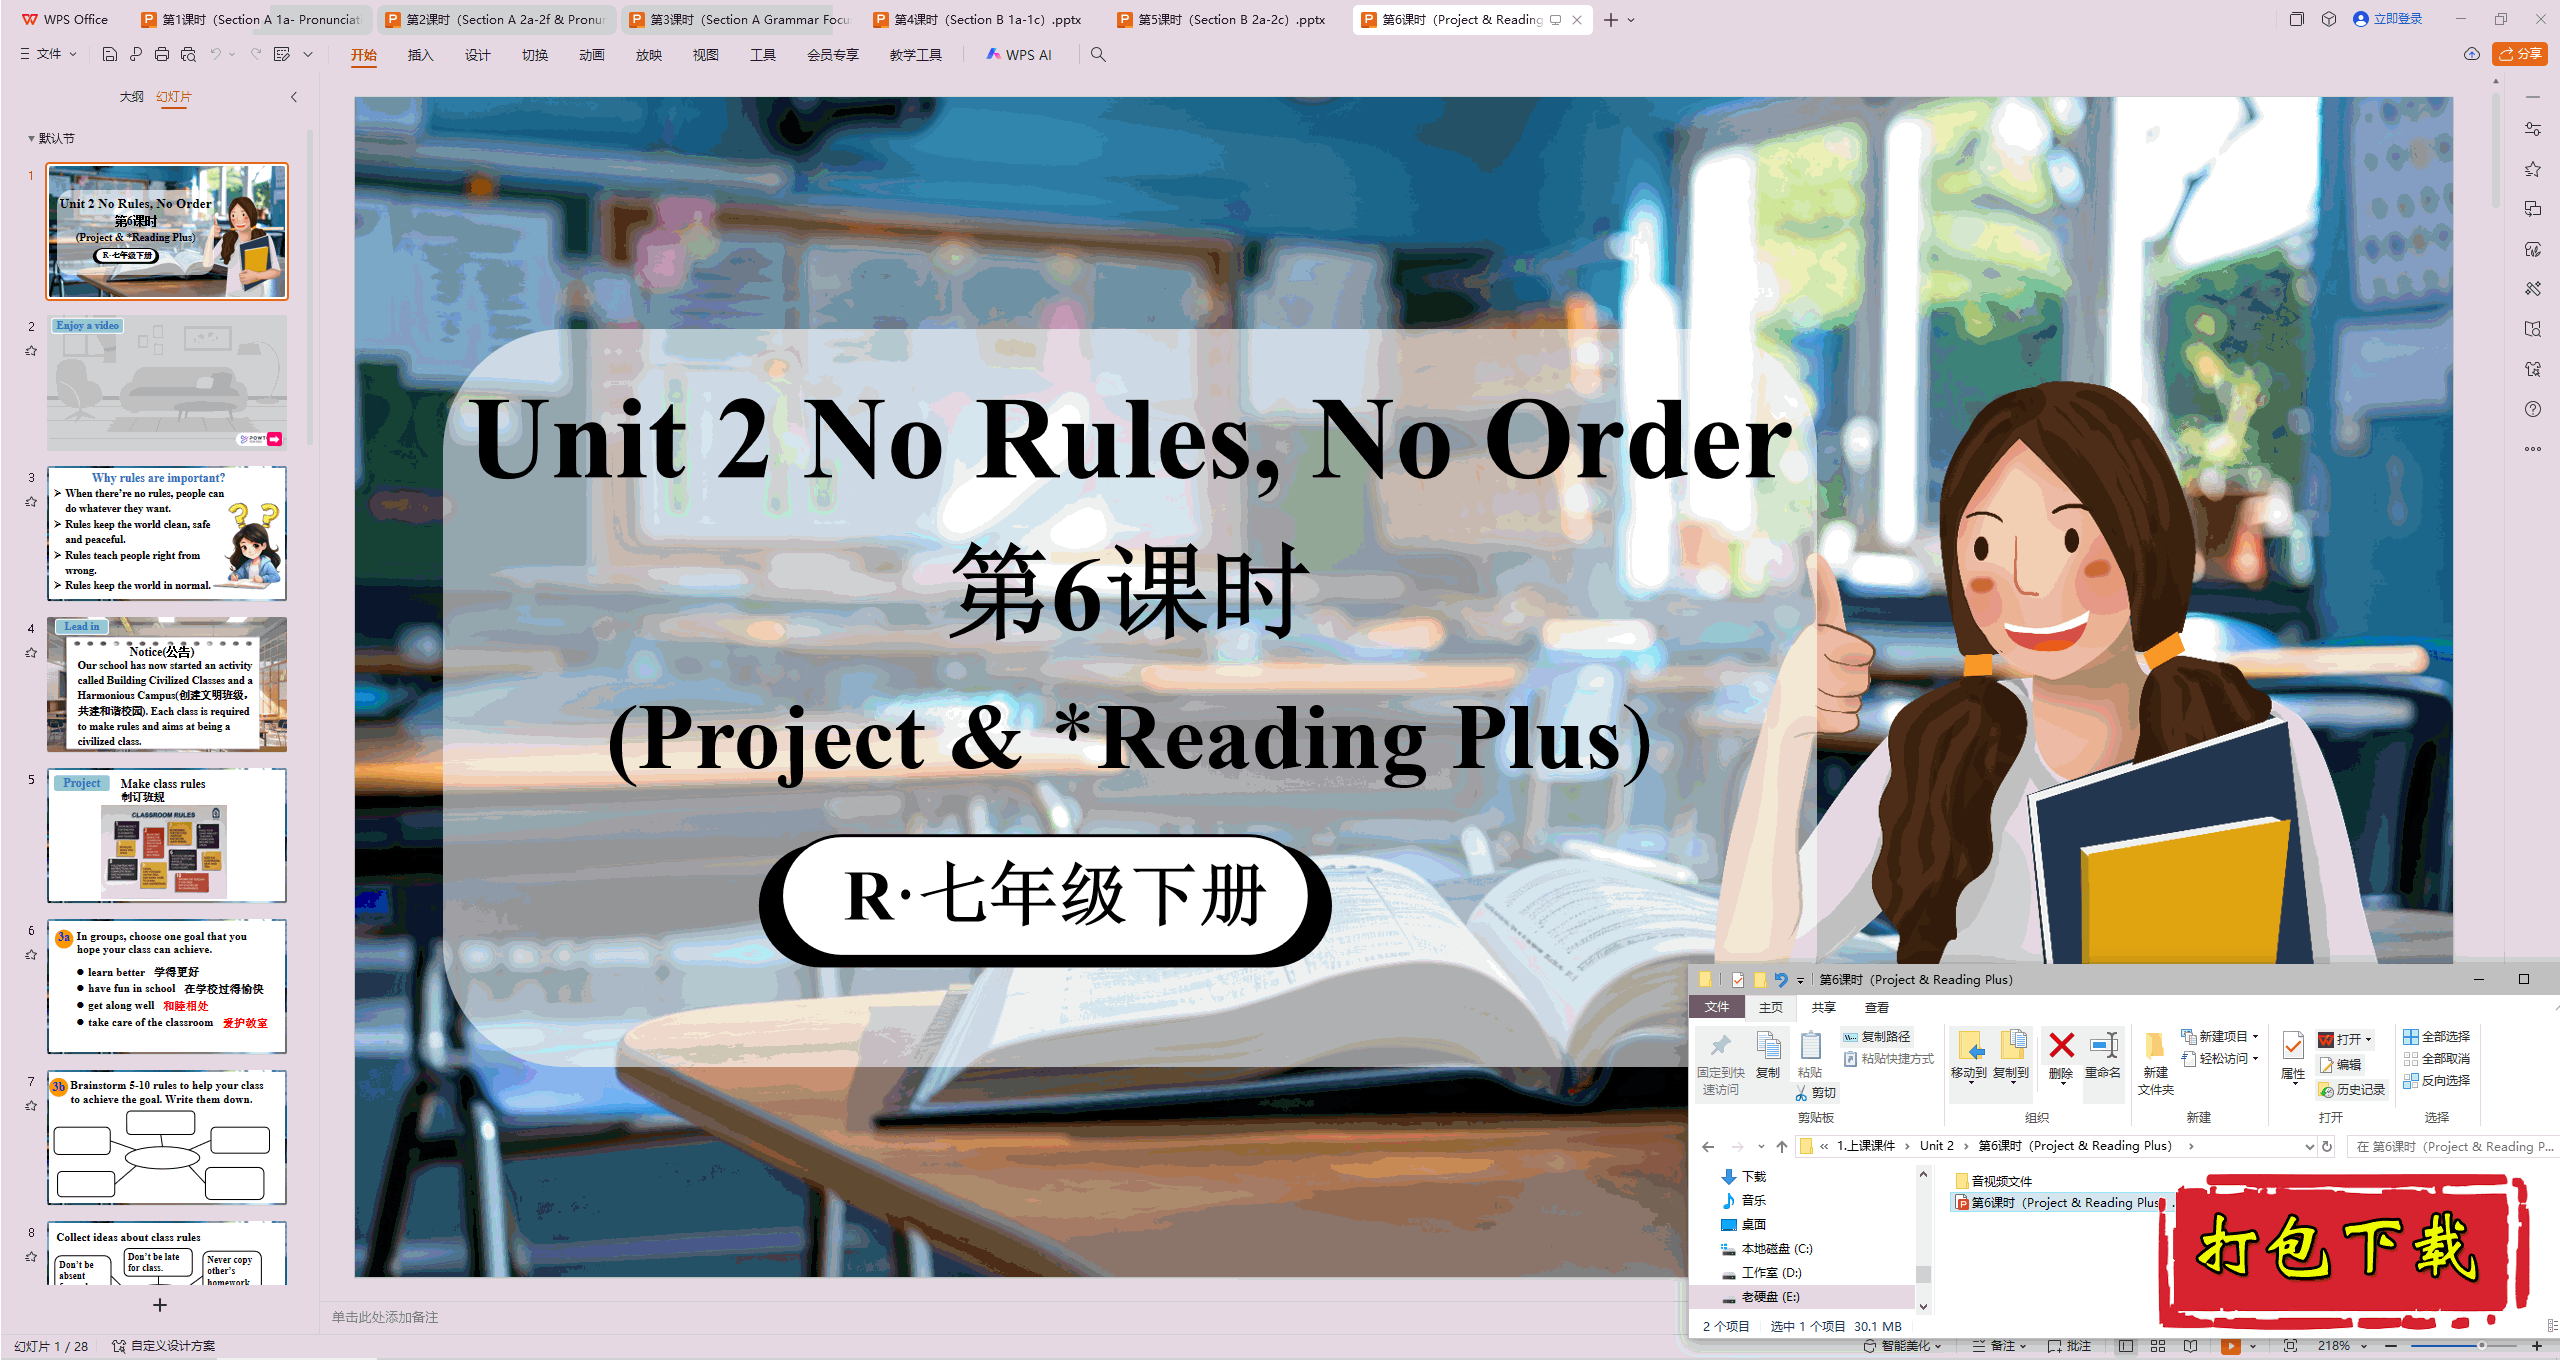
Task: Click the Redo arrow in WPS toolbar
Action: [256, 54]
